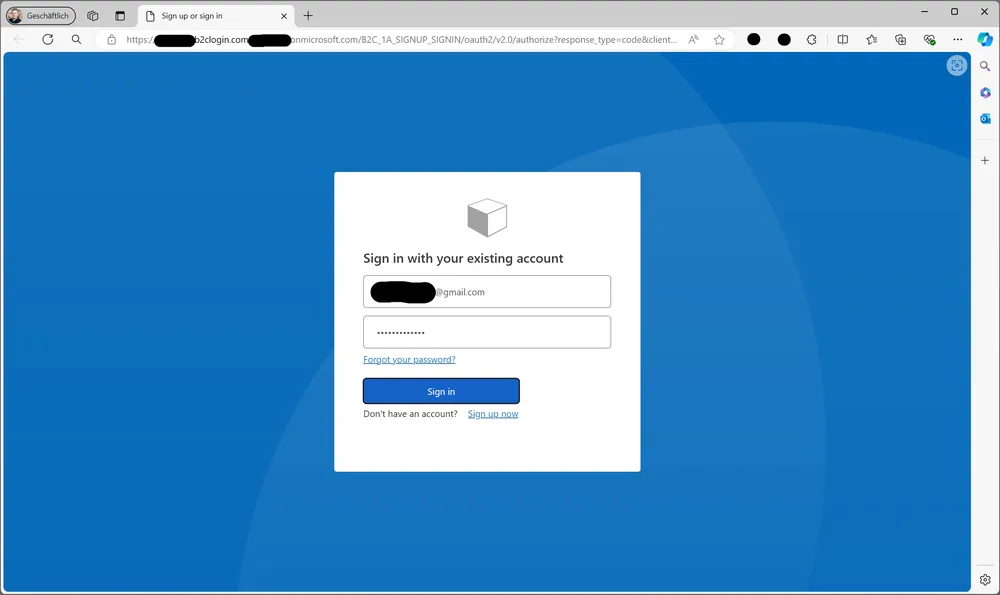Click into the password field
1000x595 pixels.
(486, 332)
